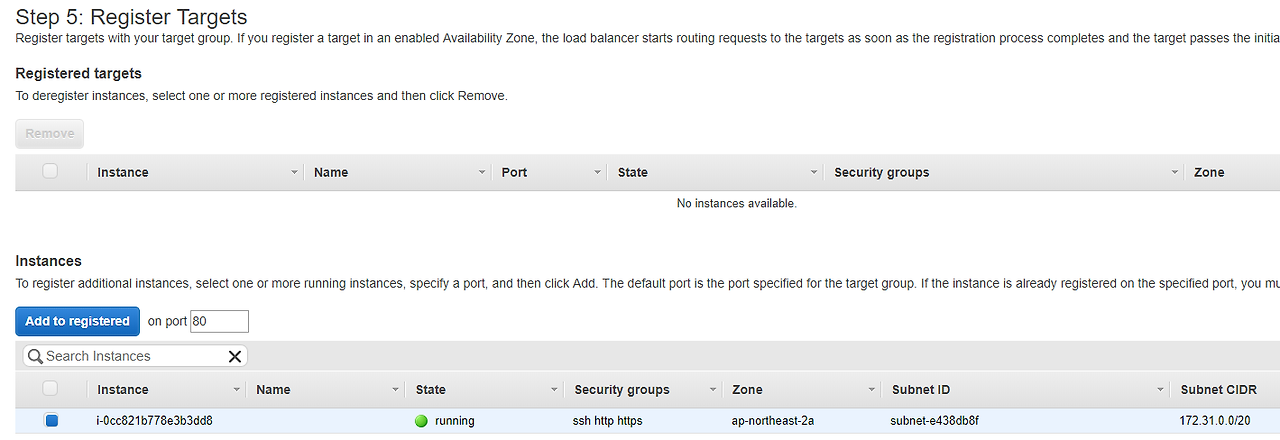Uncheck the i-0cc821b778e3b3dd8 instance checkbox

pos(51,421)
